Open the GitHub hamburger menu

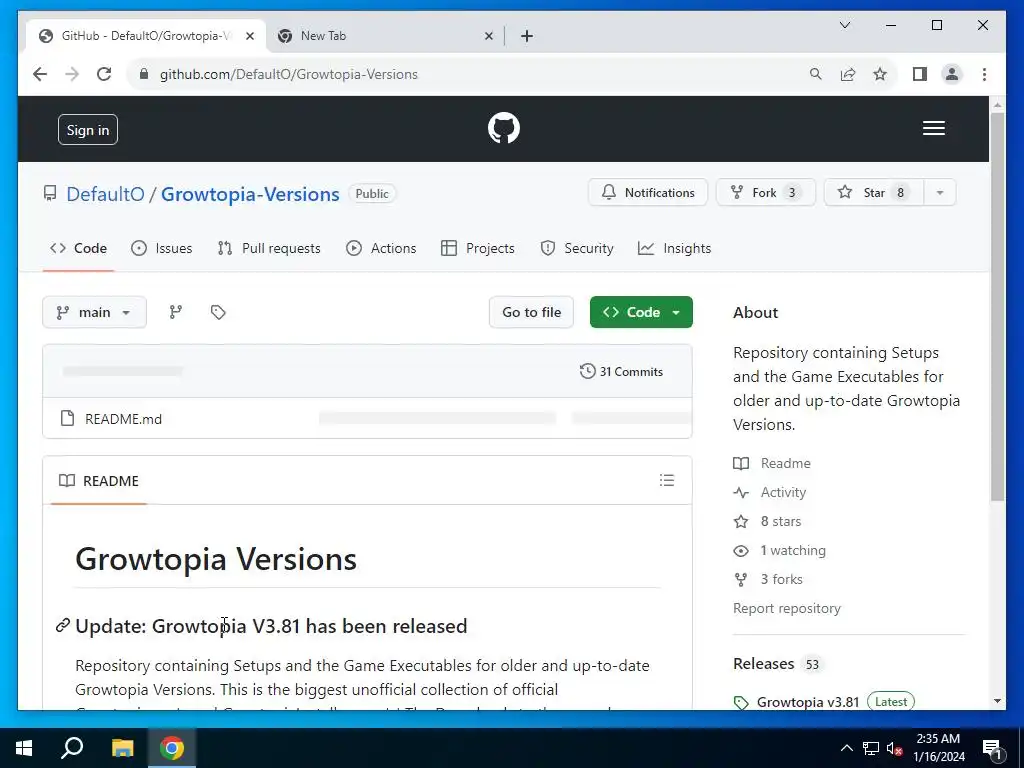[x=933, y=128]
